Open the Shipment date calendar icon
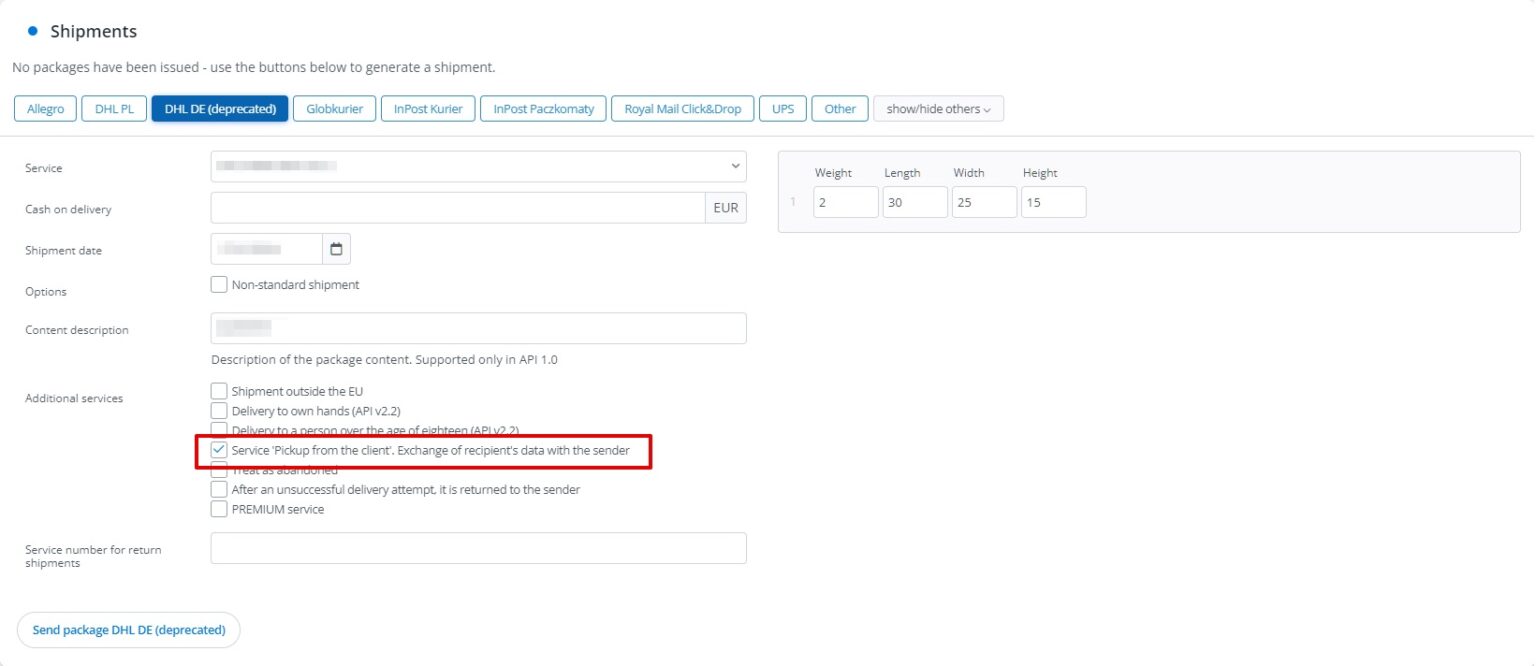The height and width of the screenshot is (666, 1536). click(336, 249)
